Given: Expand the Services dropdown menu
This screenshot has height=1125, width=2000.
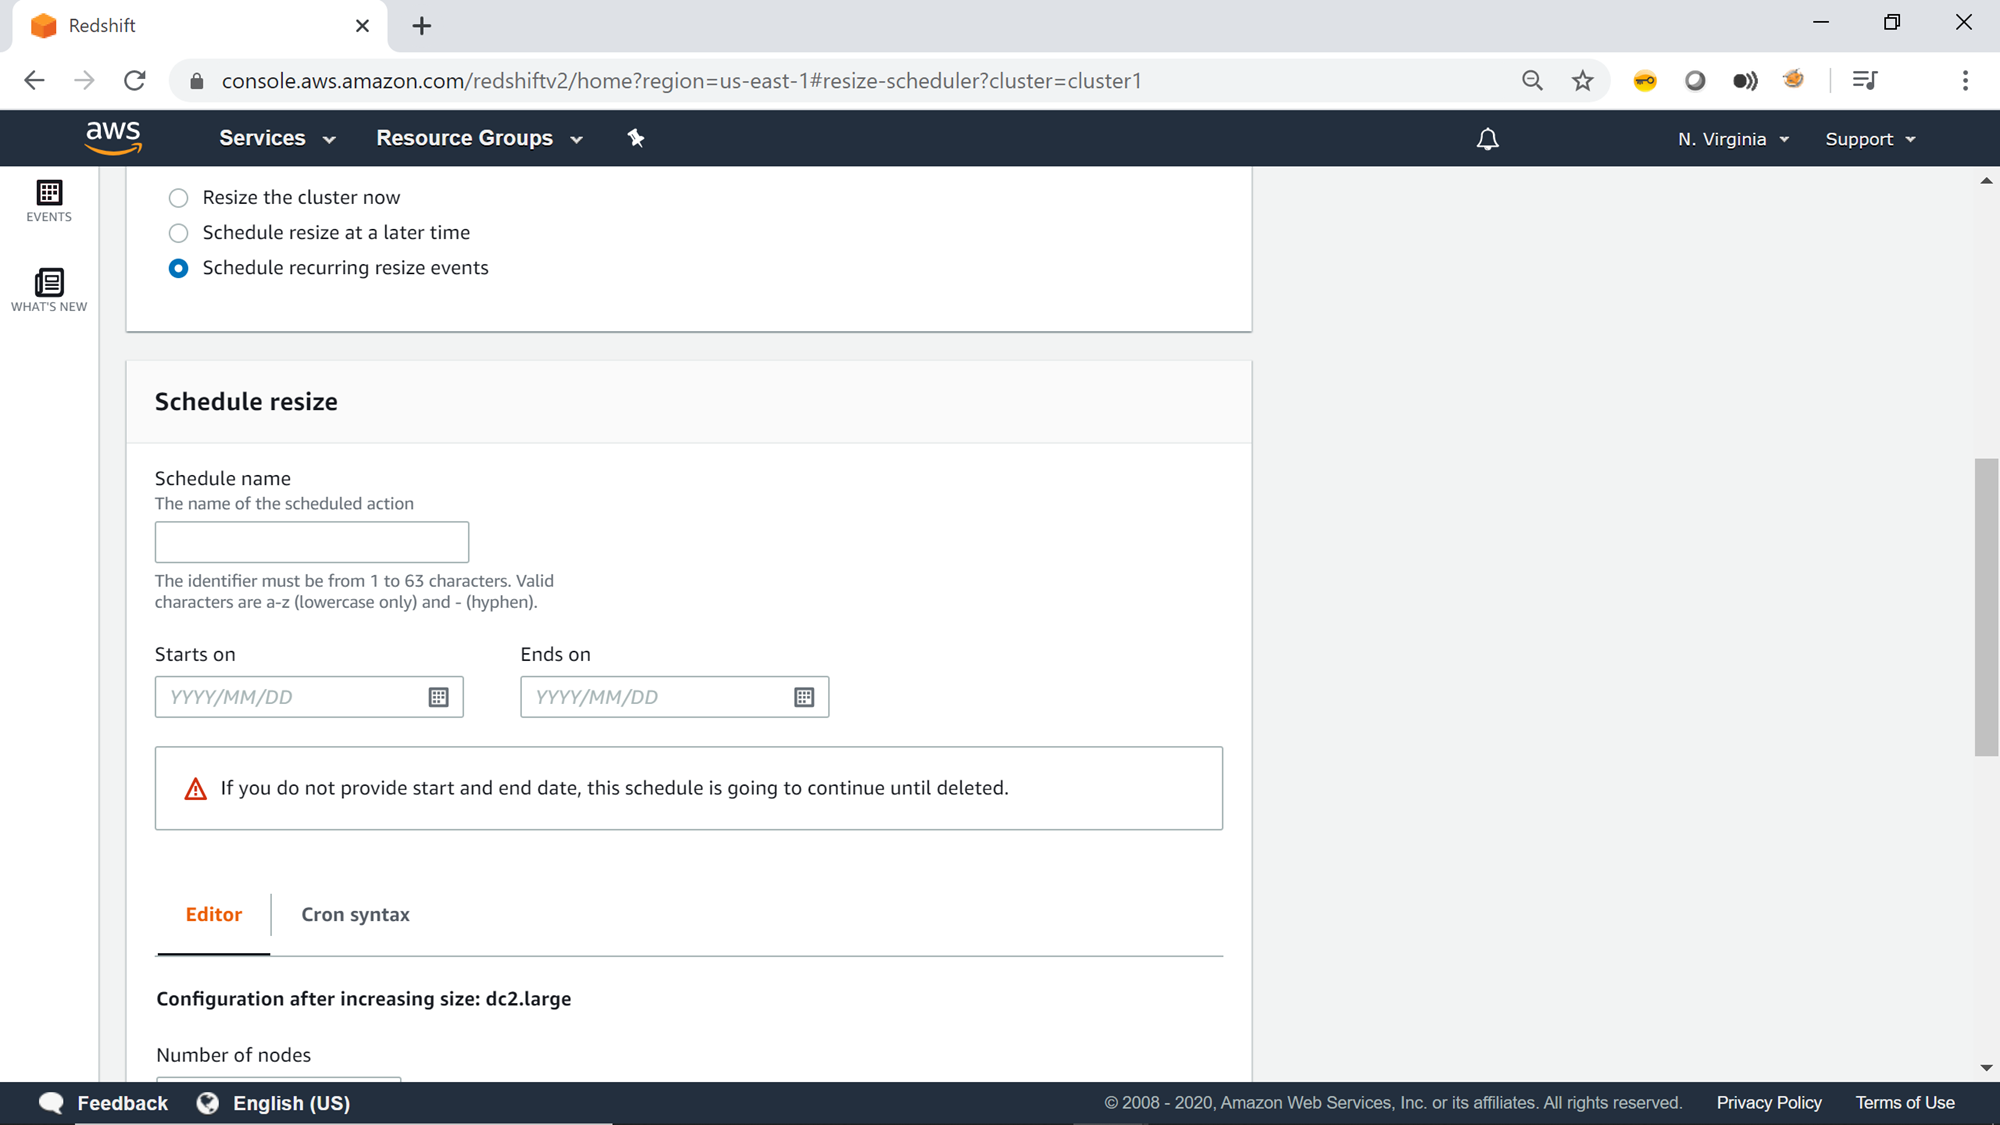Looking at the screenshot, I should click(x=277, y=138).
